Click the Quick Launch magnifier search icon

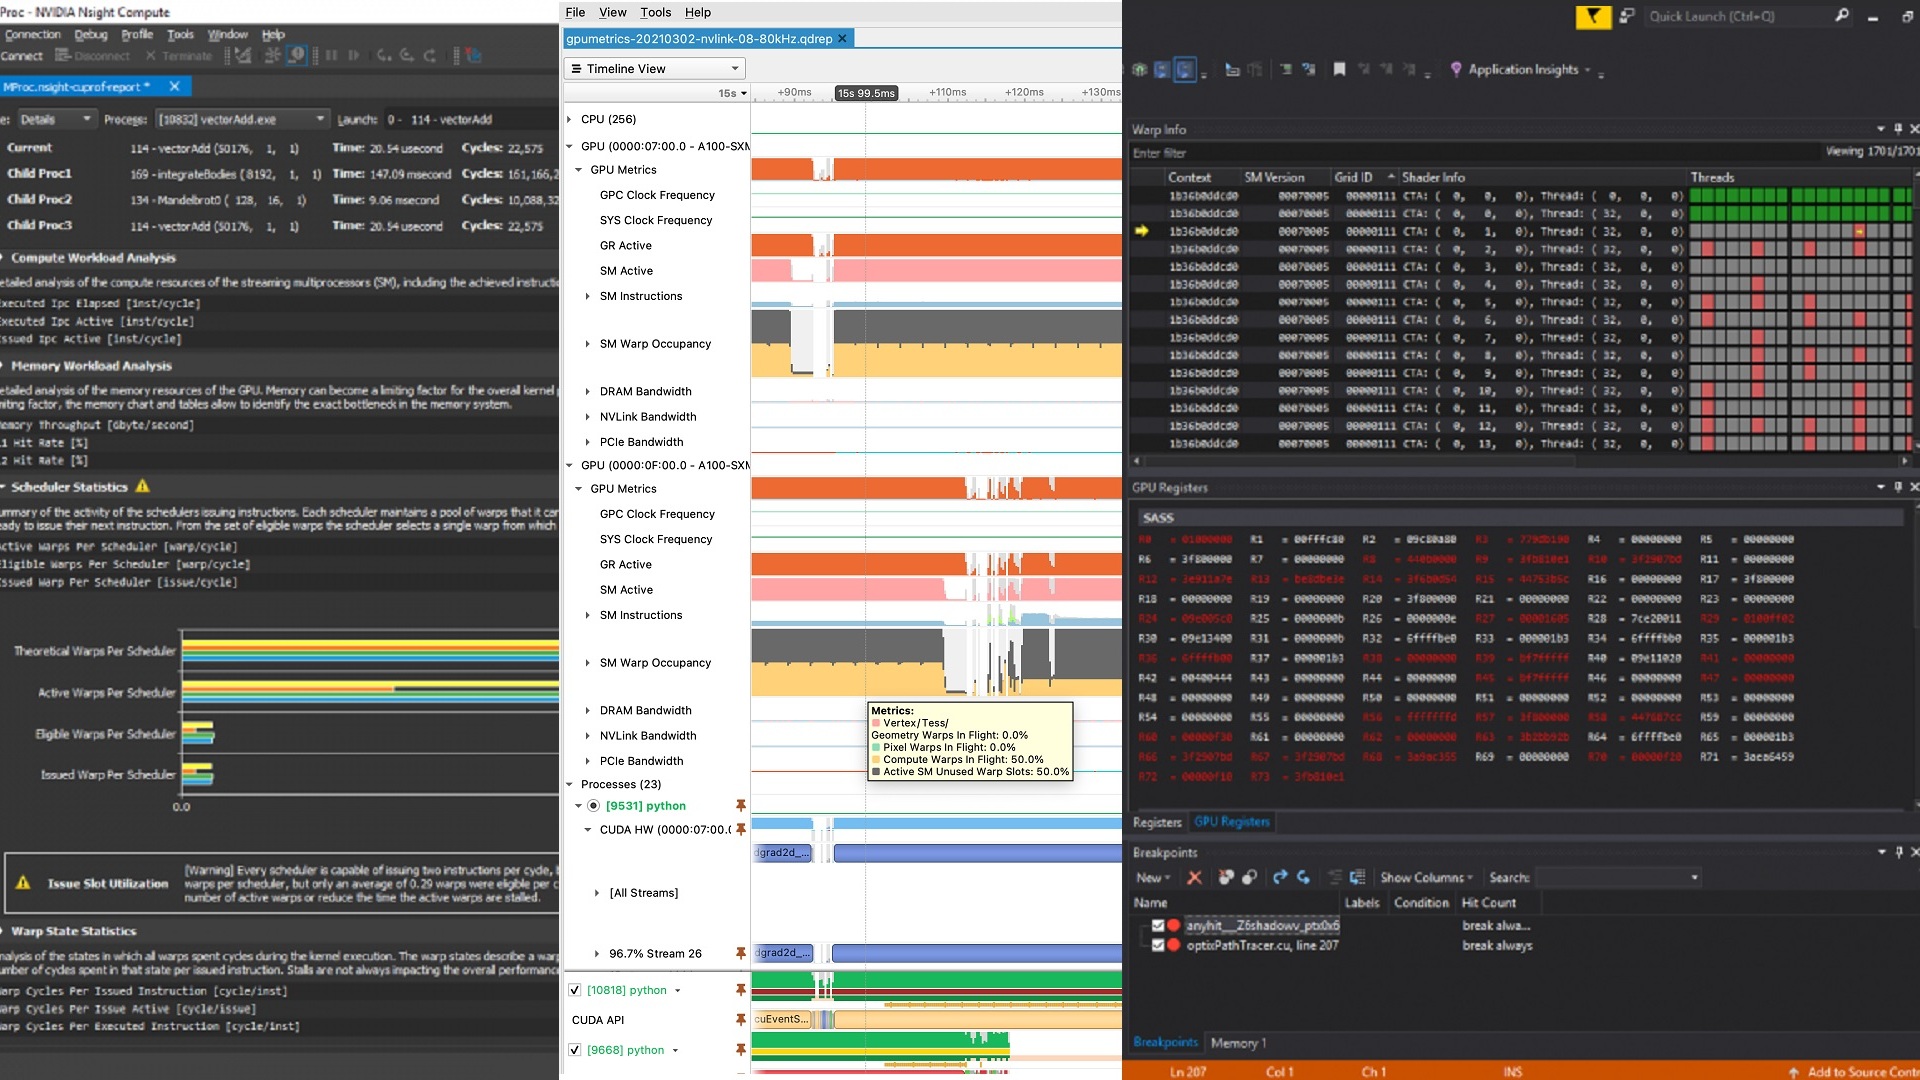coord(1841,16)
